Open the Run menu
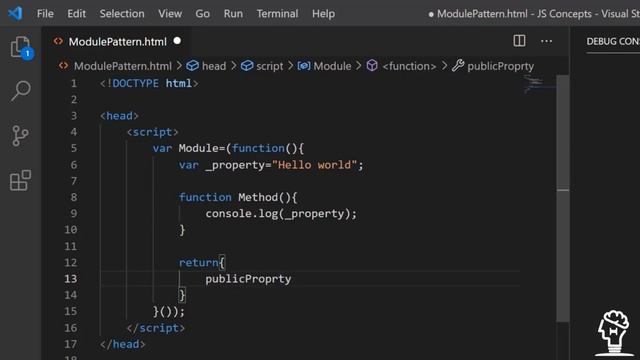Viewport: 640px width, 360px height. click(x=233, y=14)
